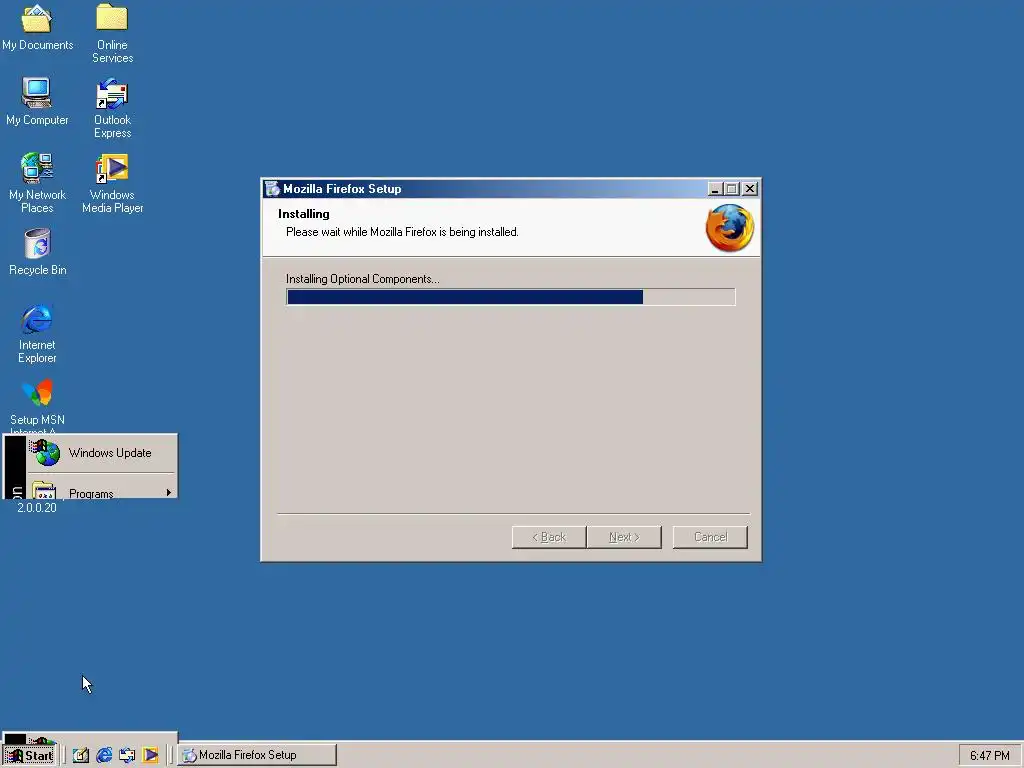Open the My Documents desktop icon
1024x768 pixels.
[37, 27]
